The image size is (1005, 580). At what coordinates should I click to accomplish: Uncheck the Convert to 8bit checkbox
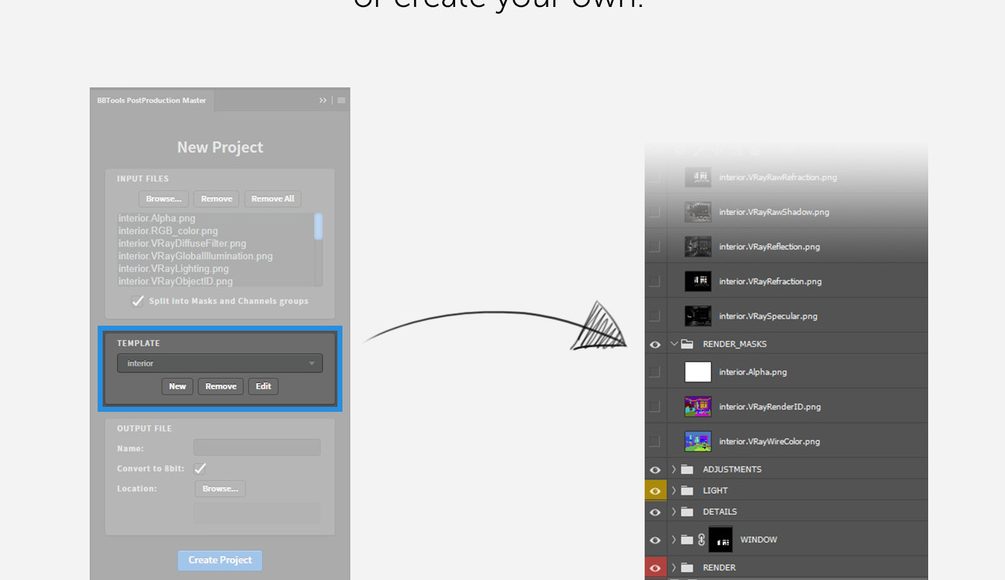[200, 468]
